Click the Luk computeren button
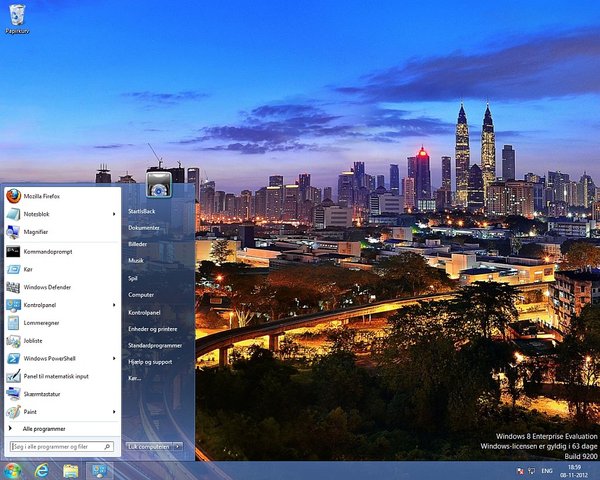 (147, 446)
